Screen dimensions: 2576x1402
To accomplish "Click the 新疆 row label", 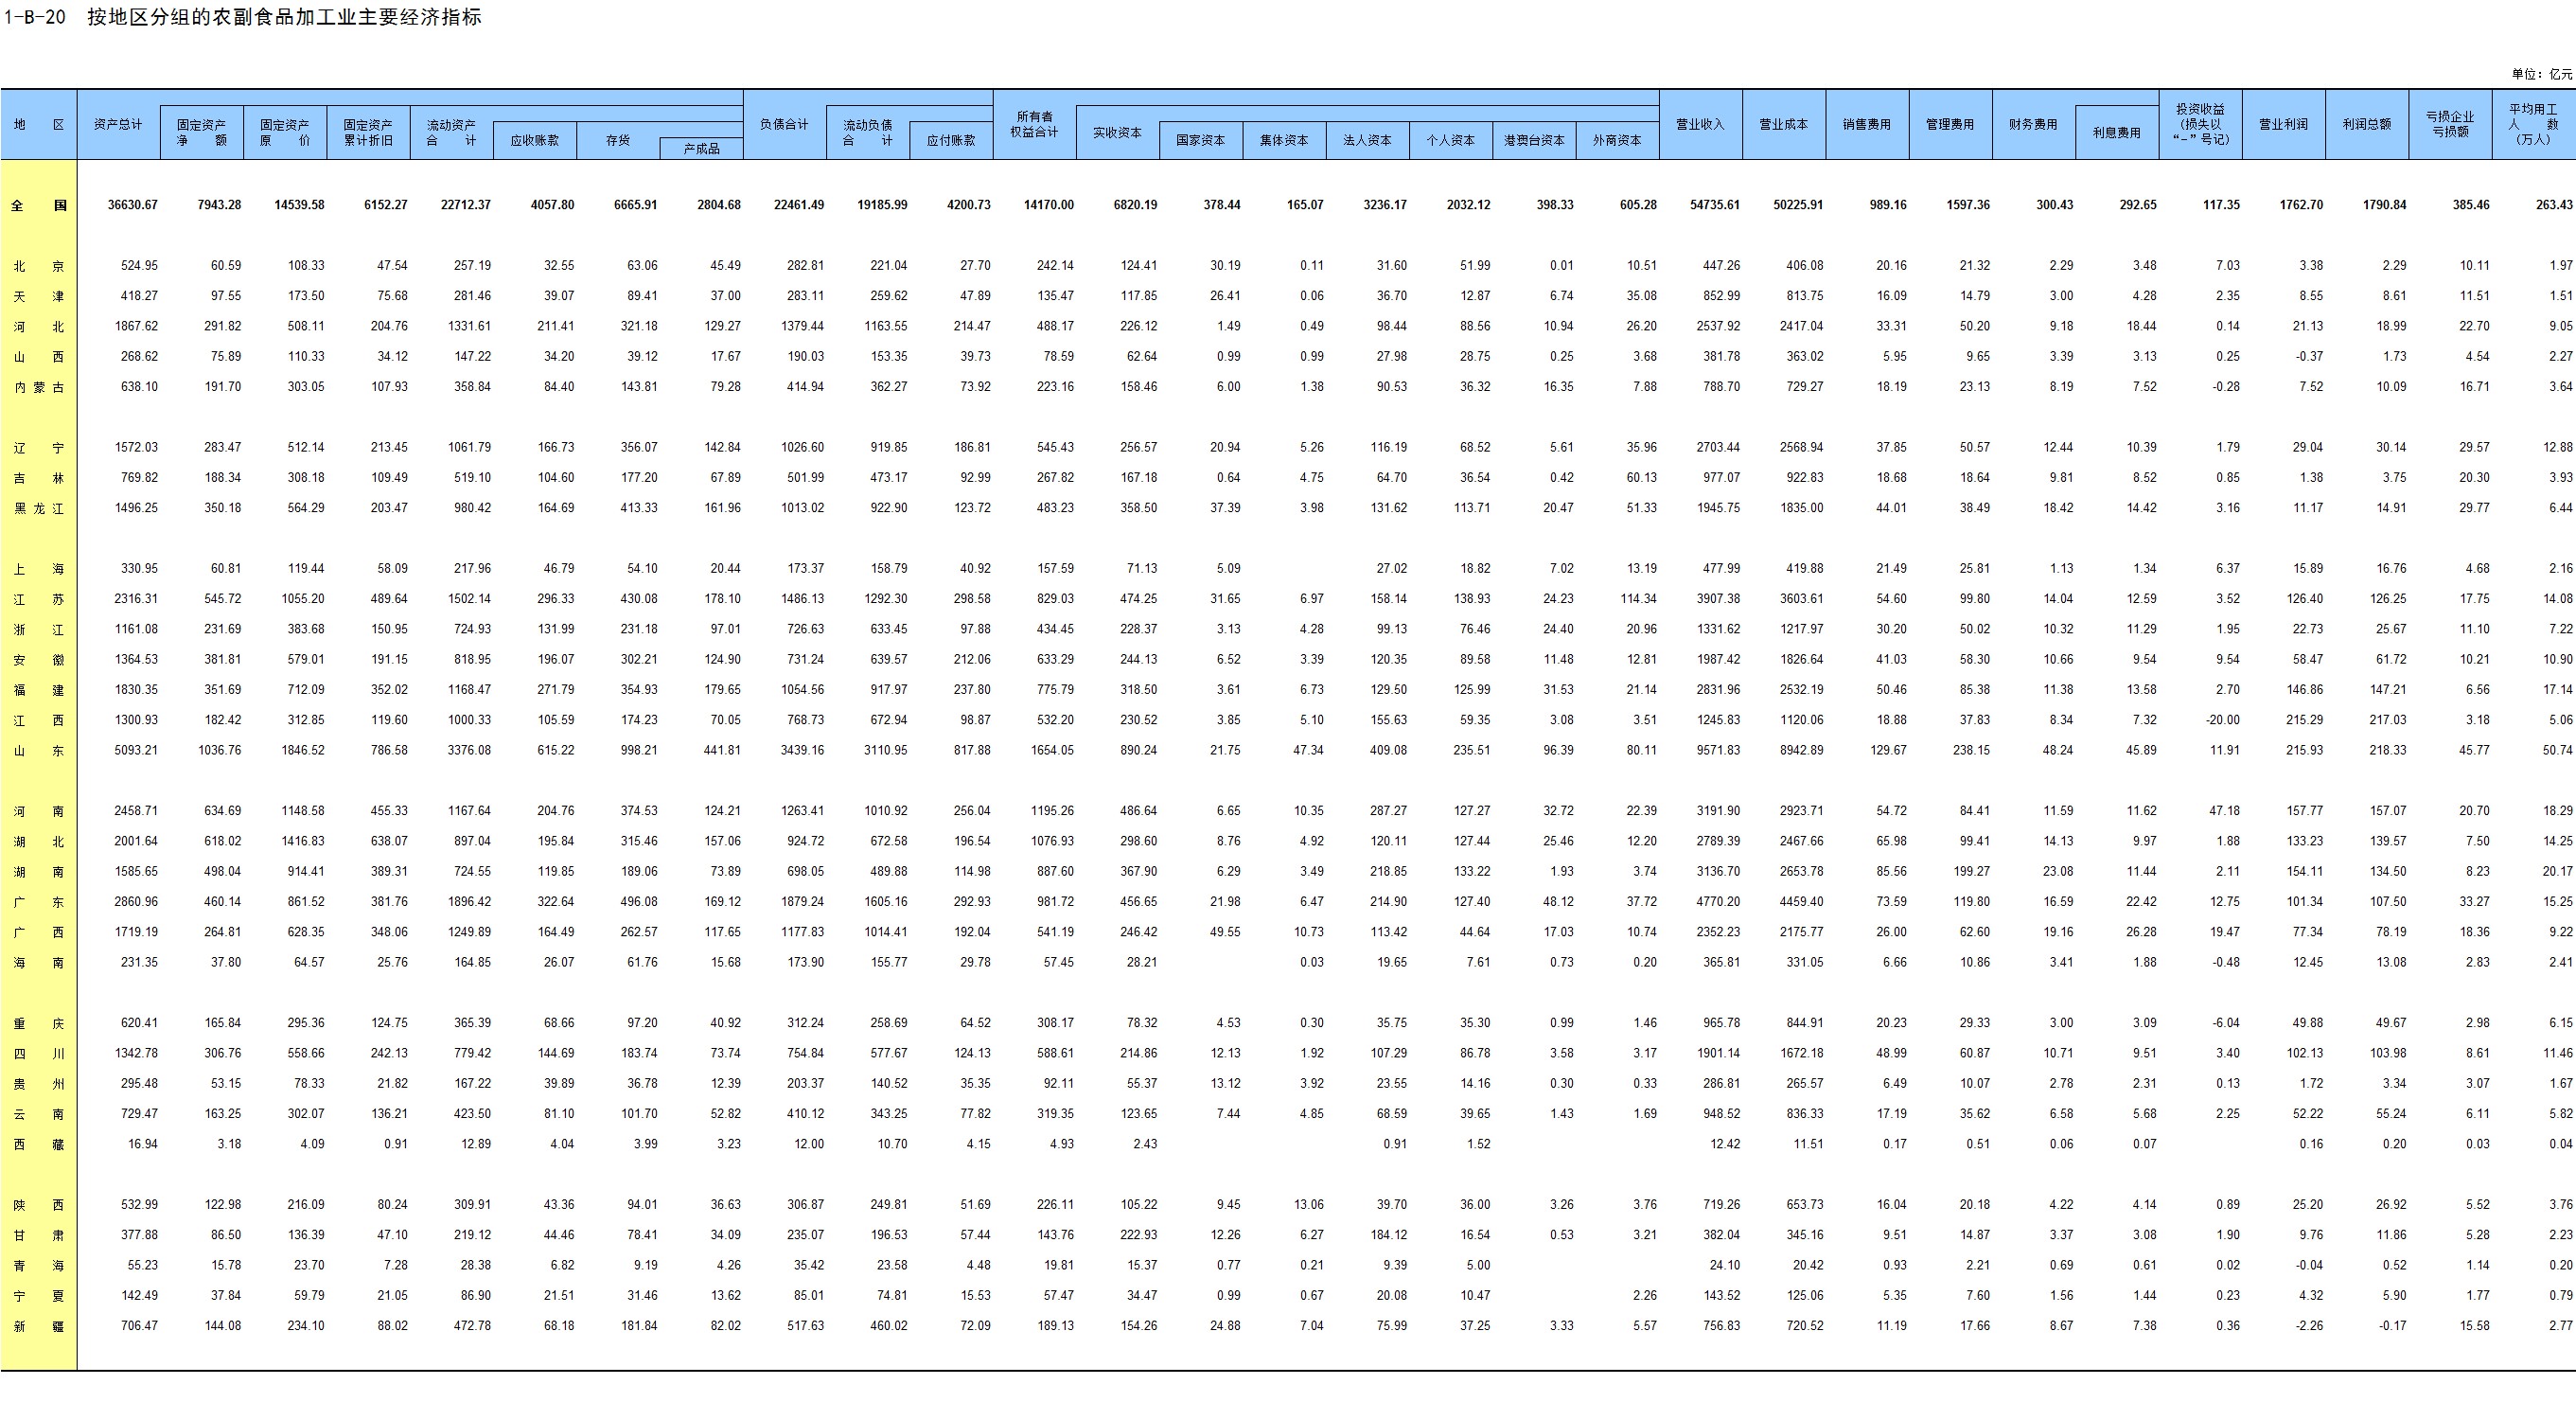I will pos(39,1326).
